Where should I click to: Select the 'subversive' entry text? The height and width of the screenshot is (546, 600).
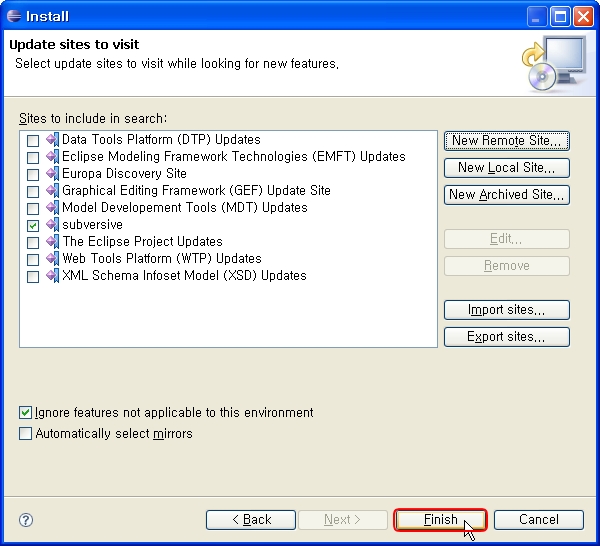[x=93, y=225]
